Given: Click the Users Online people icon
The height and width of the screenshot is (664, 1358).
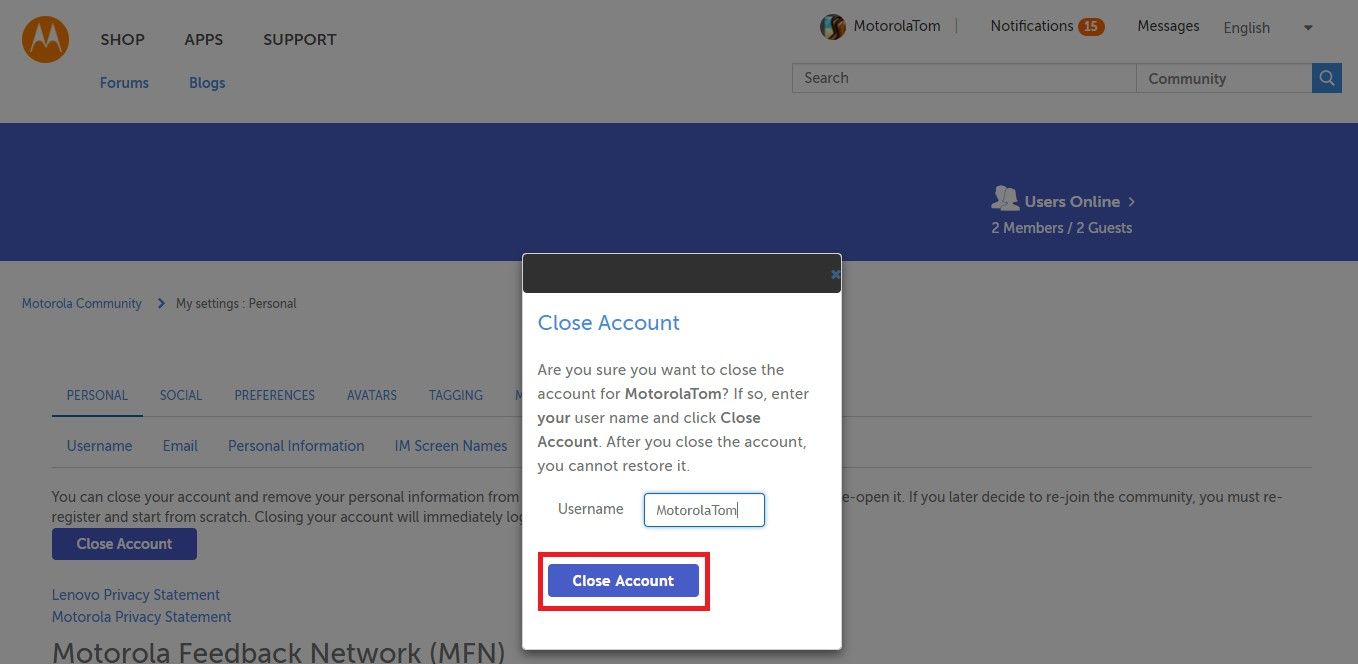Looking at the screenshot, I should tap(1004, 198).
